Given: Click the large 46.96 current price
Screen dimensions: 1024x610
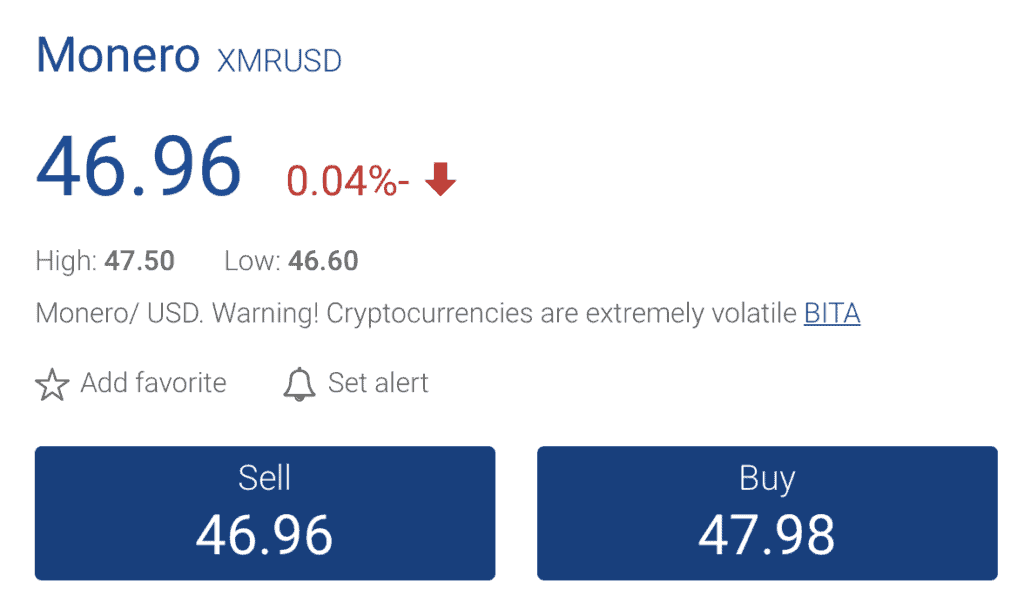Looking at the screenshot, I should pyautogui.click(x=138, y=166).
